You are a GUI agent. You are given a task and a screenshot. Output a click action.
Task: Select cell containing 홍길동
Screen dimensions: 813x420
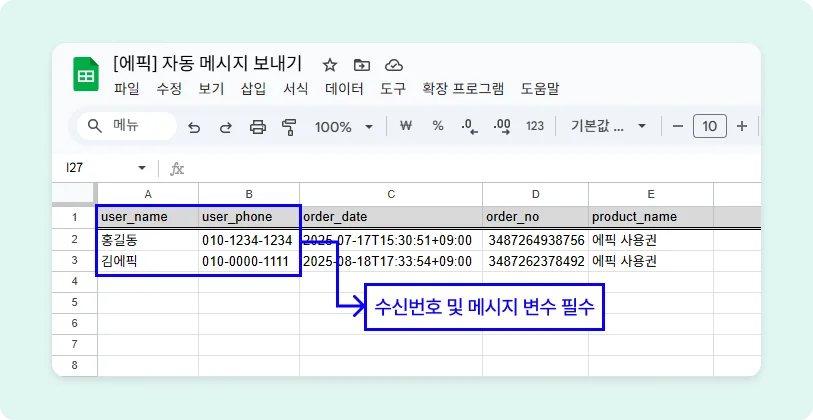[147, 240]
